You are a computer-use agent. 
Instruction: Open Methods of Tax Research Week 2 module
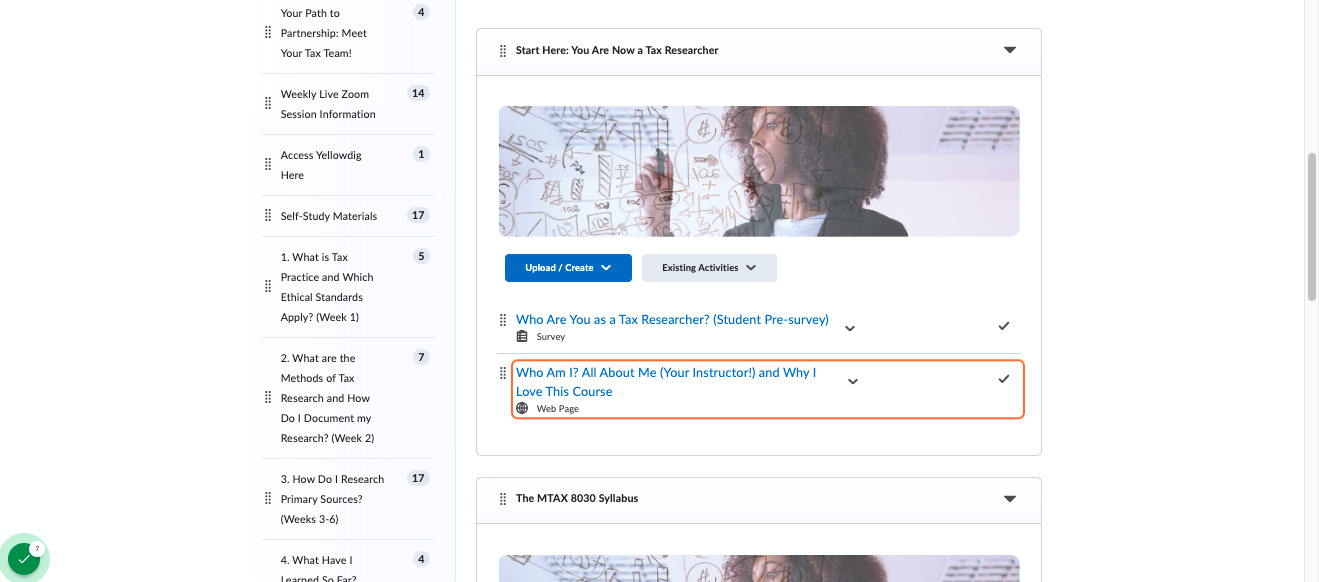[x=327, y=398]
